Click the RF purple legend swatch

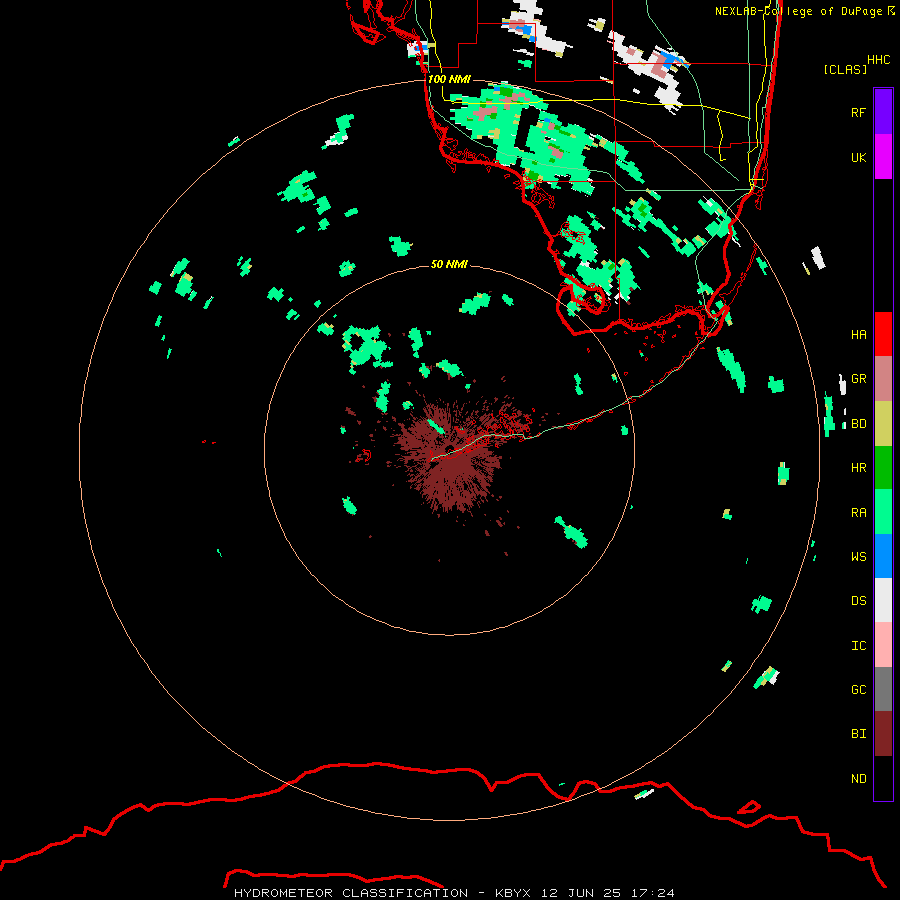pyautogui.click(x=883, y=112)
